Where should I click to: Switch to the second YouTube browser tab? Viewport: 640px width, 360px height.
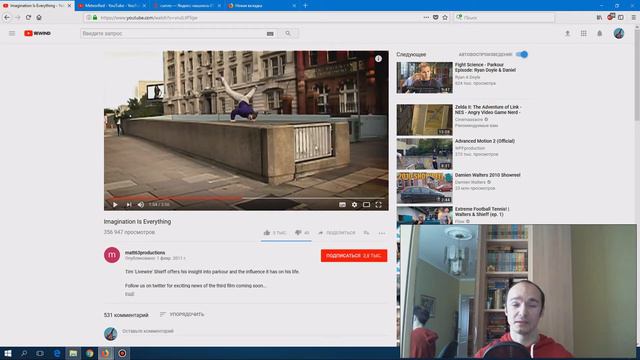click(111, 6)
